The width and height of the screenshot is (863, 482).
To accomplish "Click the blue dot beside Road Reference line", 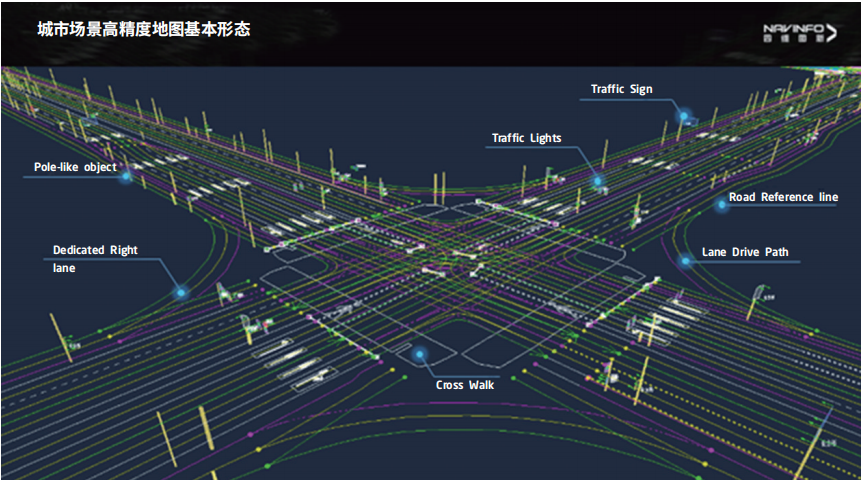I will click(720, 204).
